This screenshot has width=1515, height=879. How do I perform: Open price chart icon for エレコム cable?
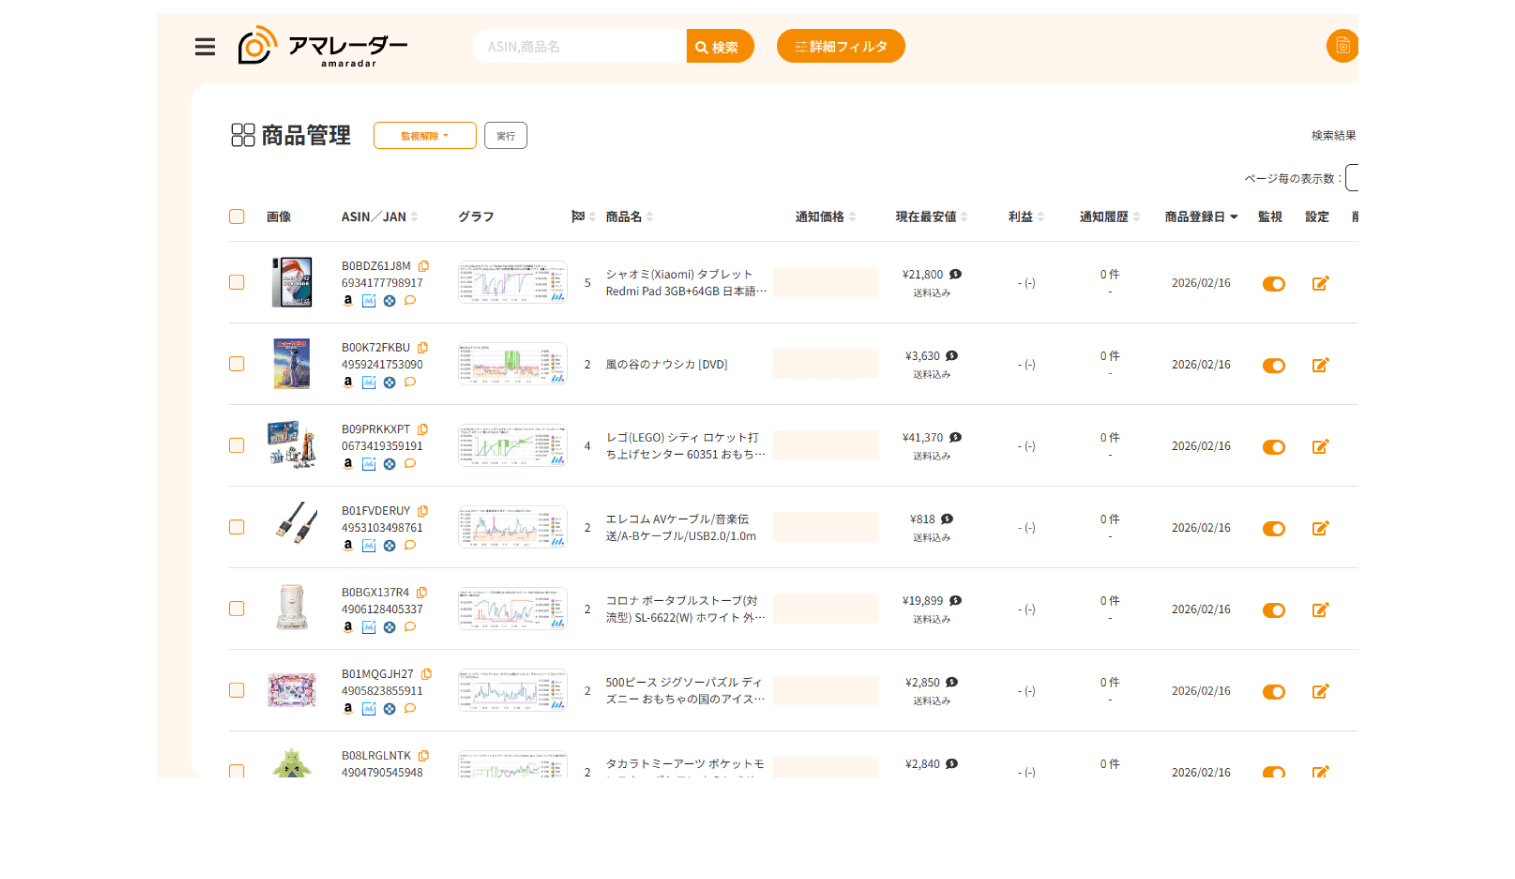pos(369,546)
